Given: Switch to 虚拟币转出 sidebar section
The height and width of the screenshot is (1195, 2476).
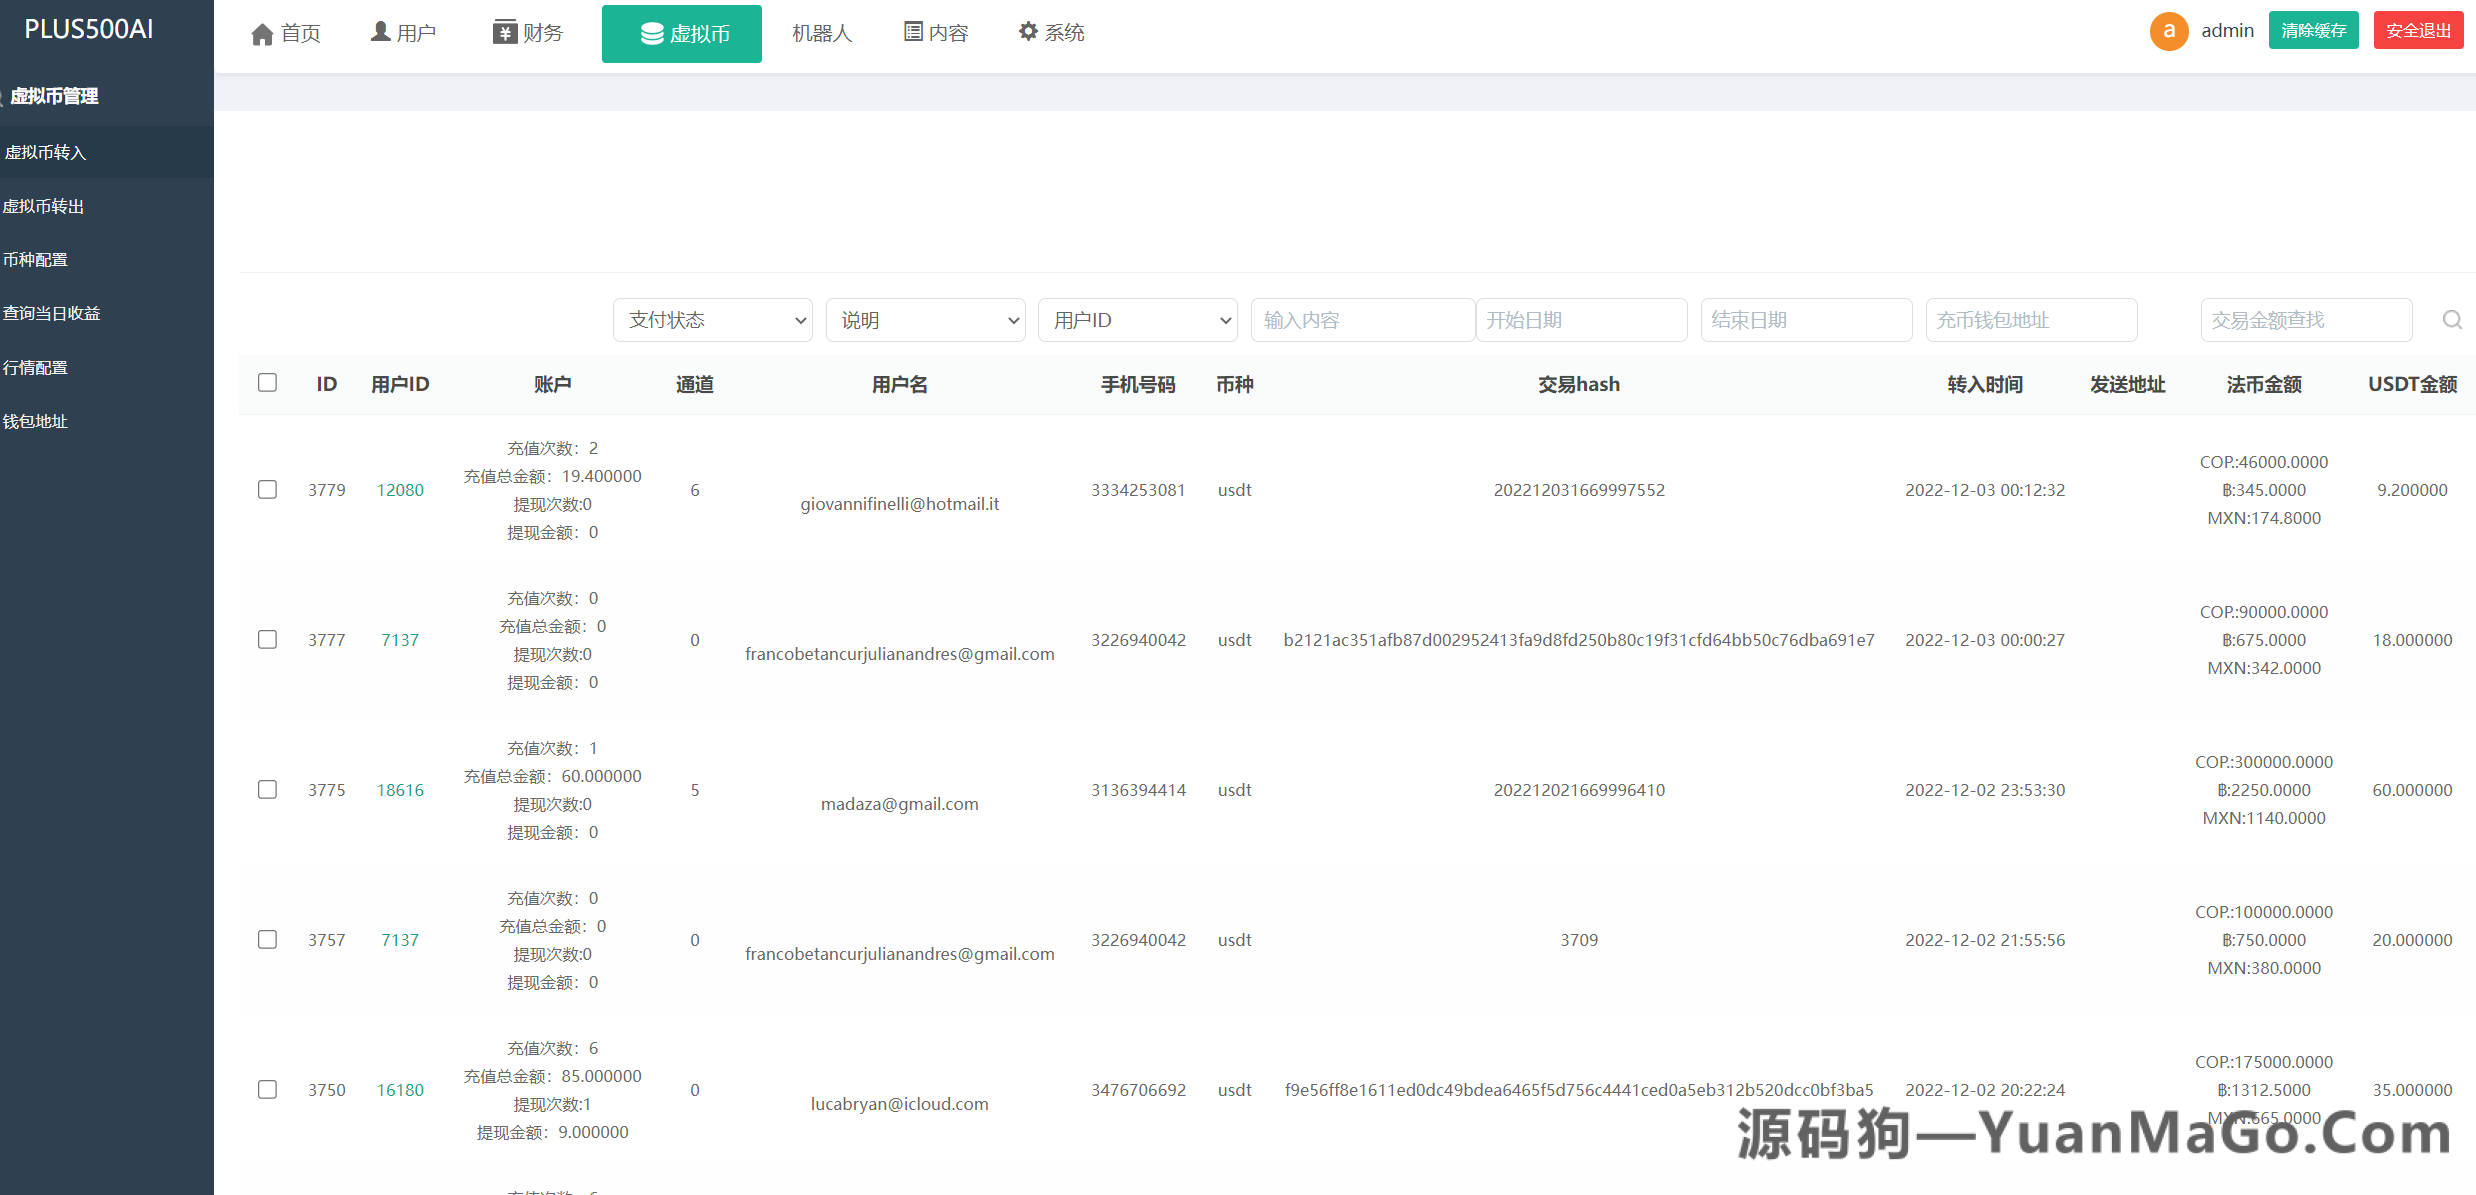Looking at the screenshot, I should tap(44, 205).
